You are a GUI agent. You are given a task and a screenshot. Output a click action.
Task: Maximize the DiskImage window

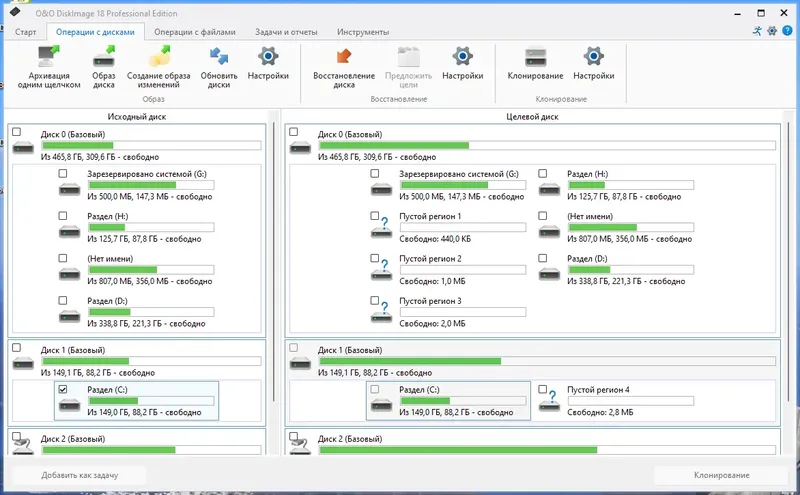761,13
